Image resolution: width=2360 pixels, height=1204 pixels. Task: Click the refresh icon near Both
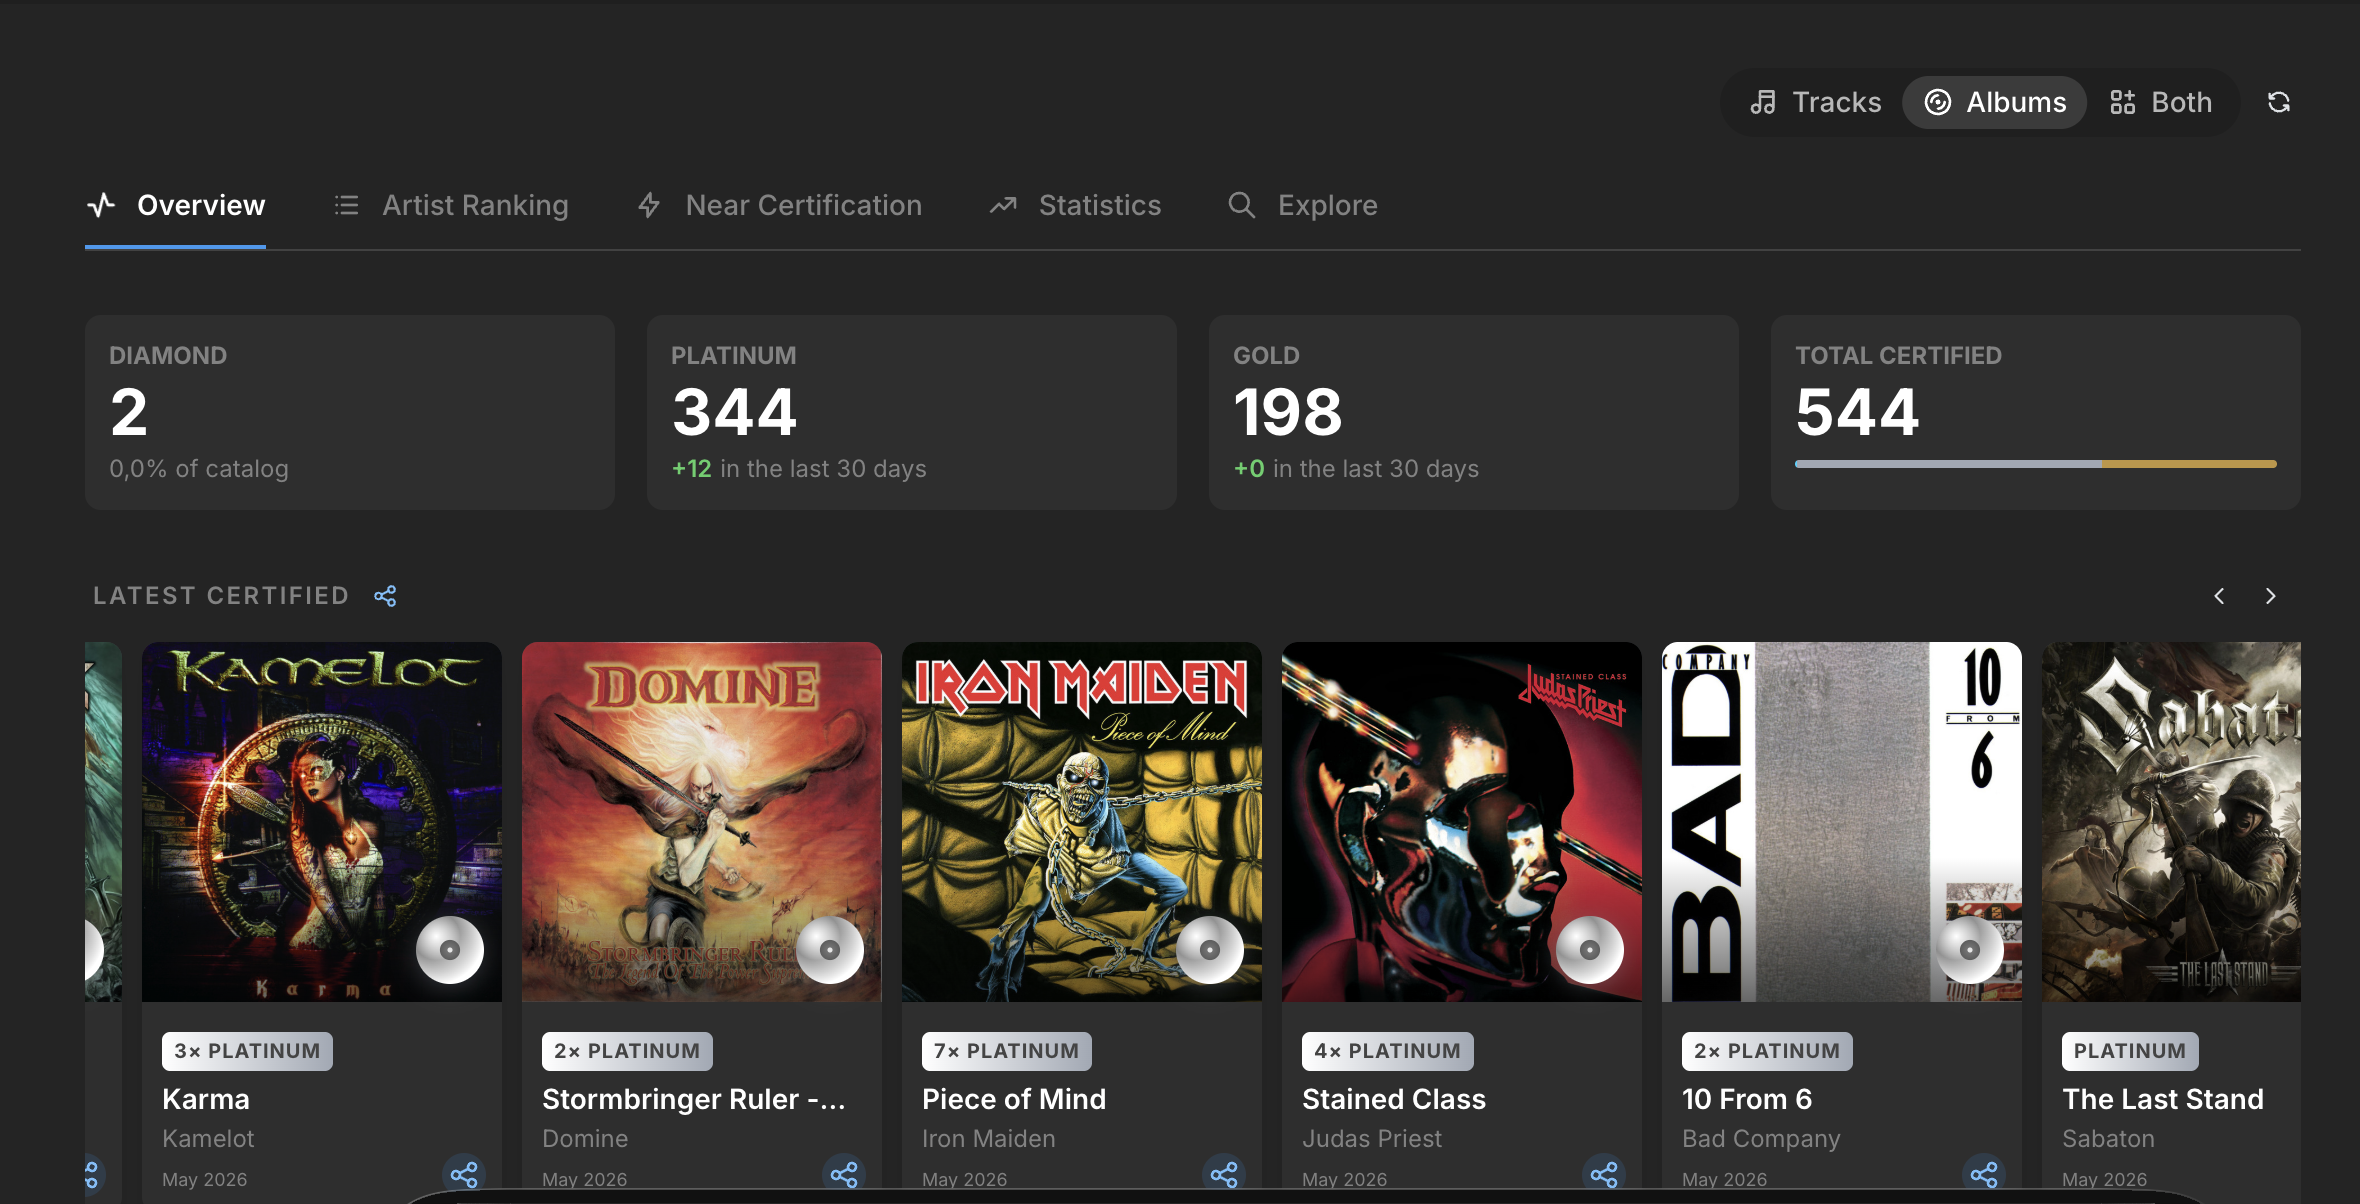point(2279,102)
